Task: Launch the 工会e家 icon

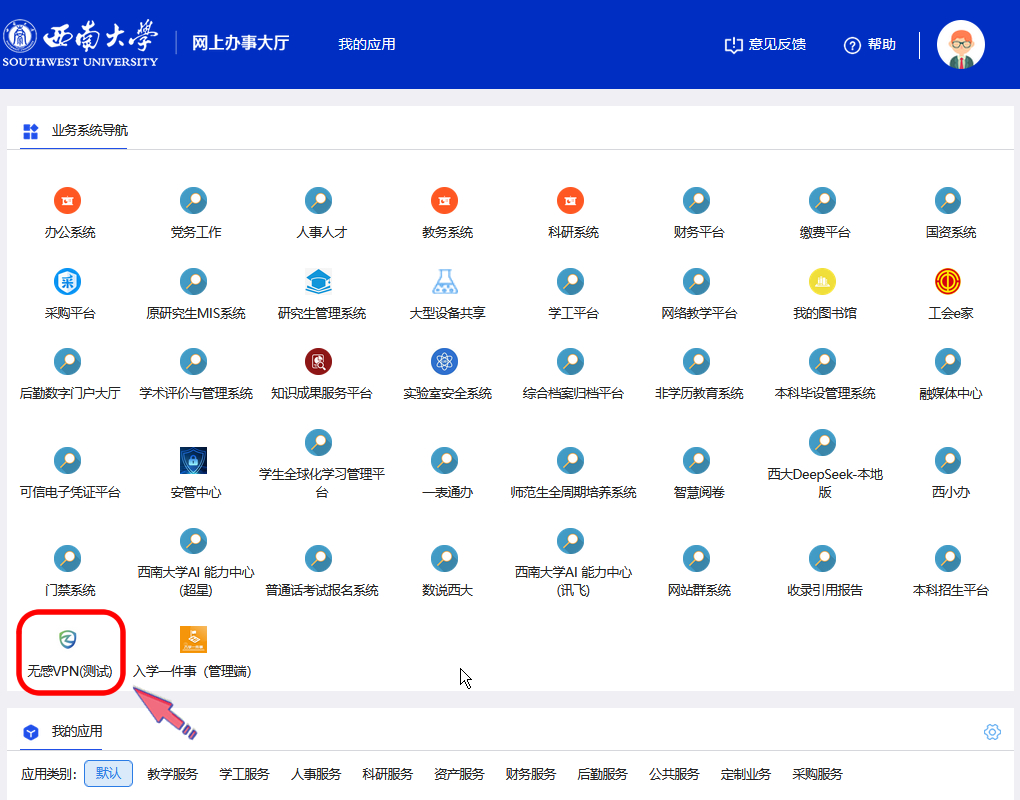Action: pyautogui.click(x=948, y=282)
